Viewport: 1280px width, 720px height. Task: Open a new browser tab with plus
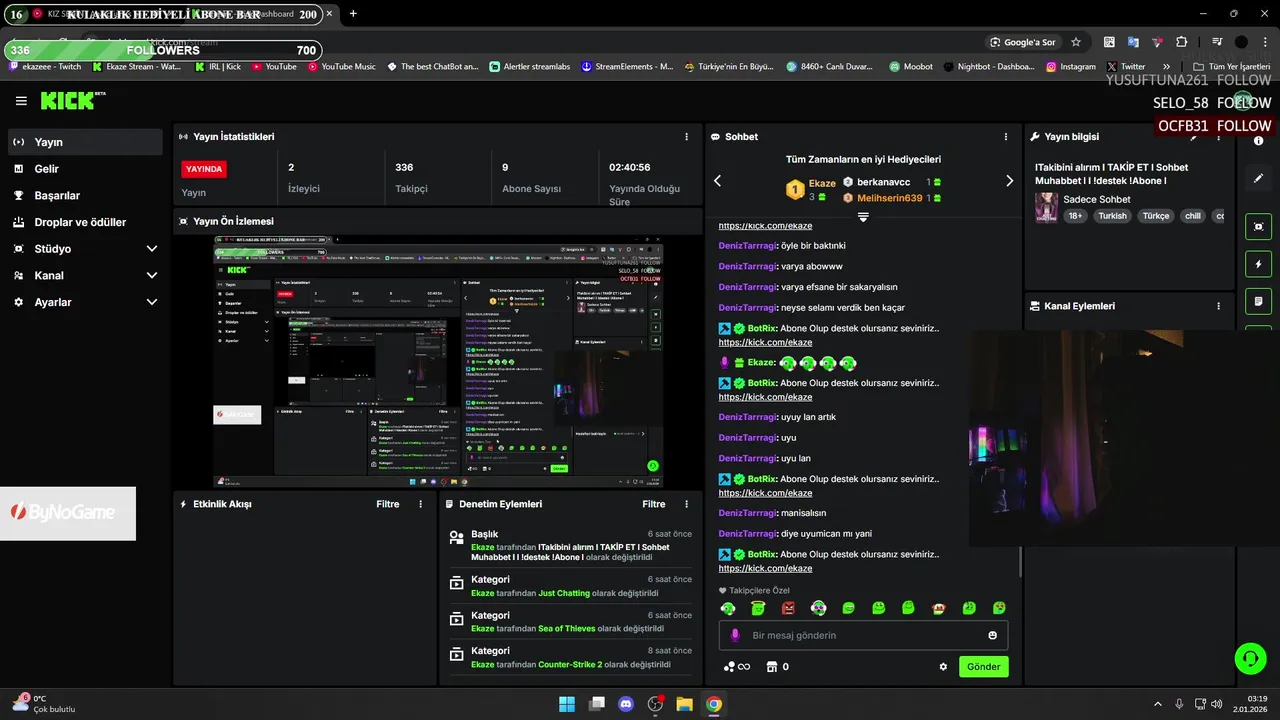point(353,14)
